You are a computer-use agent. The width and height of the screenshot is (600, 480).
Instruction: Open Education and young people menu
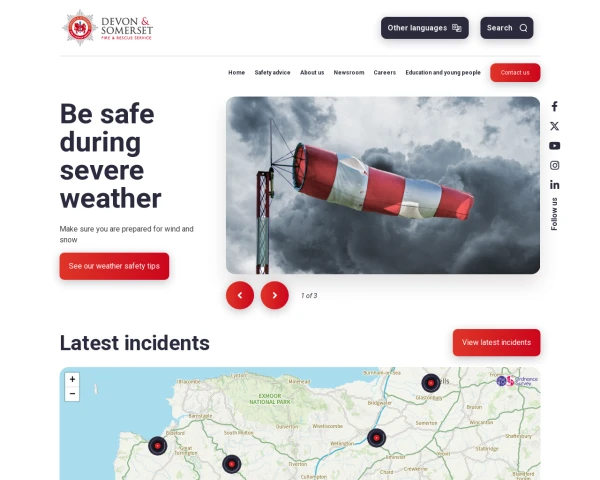coord(443,72)
